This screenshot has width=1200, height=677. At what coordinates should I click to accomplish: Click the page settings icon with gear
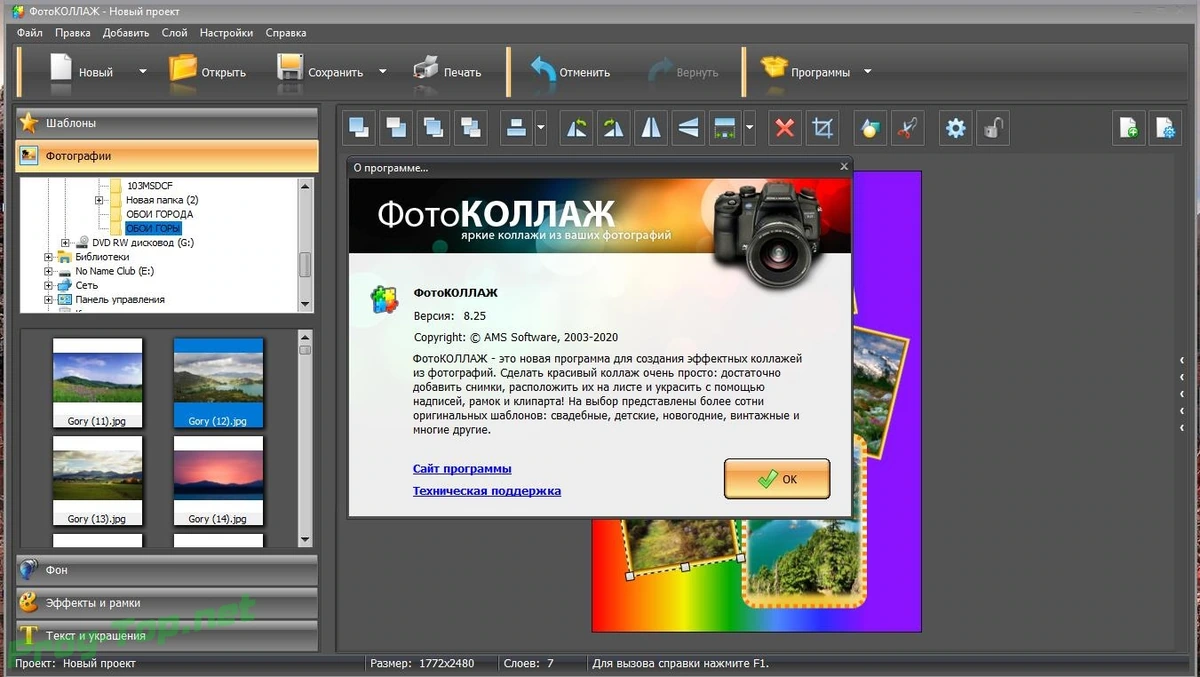[x=1166, y=128]
